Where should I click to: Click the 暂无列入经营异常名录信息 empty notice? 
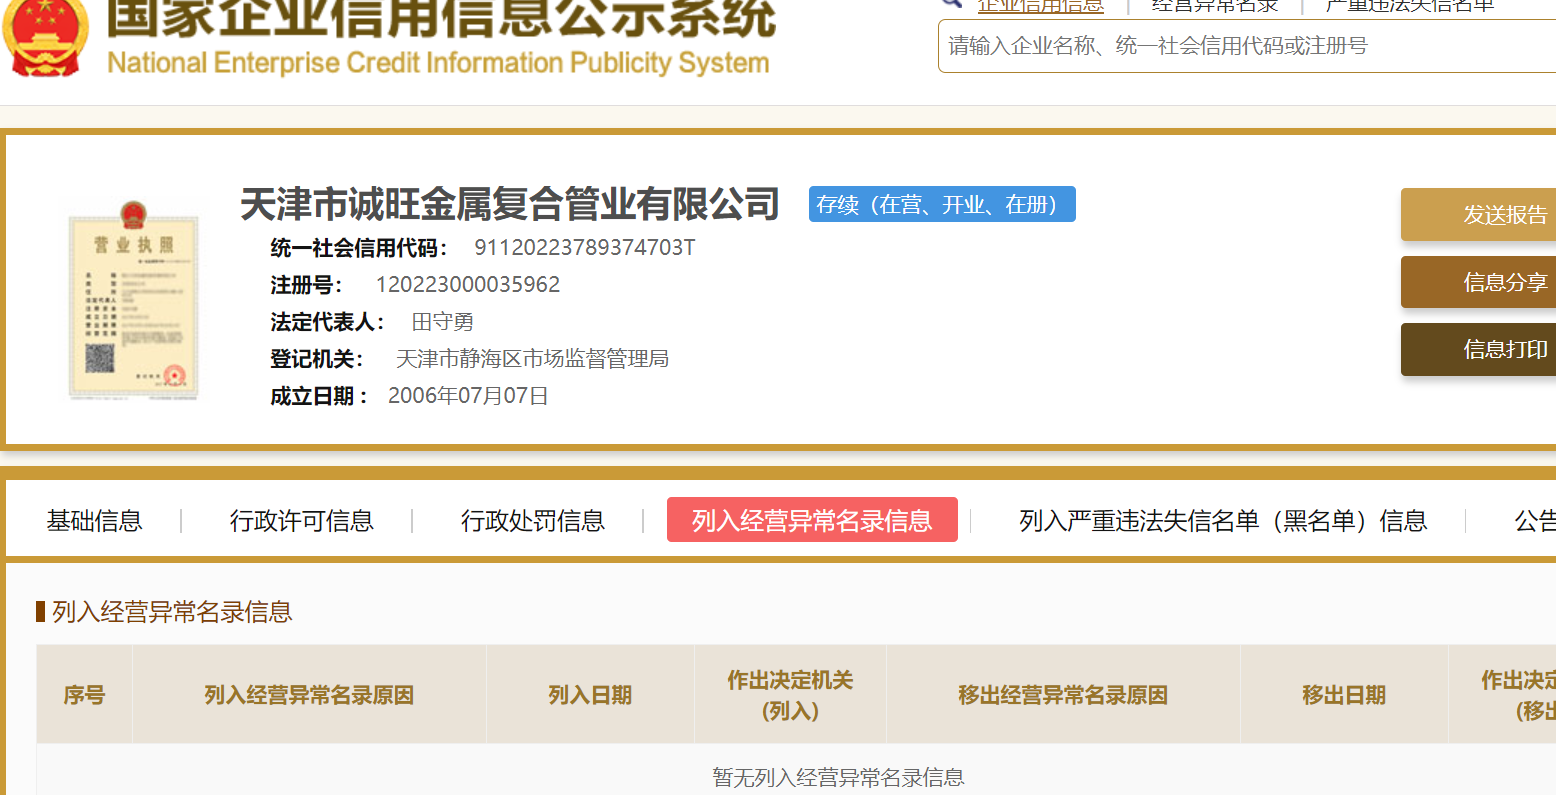pyautogui.click(x=838, y=777)
